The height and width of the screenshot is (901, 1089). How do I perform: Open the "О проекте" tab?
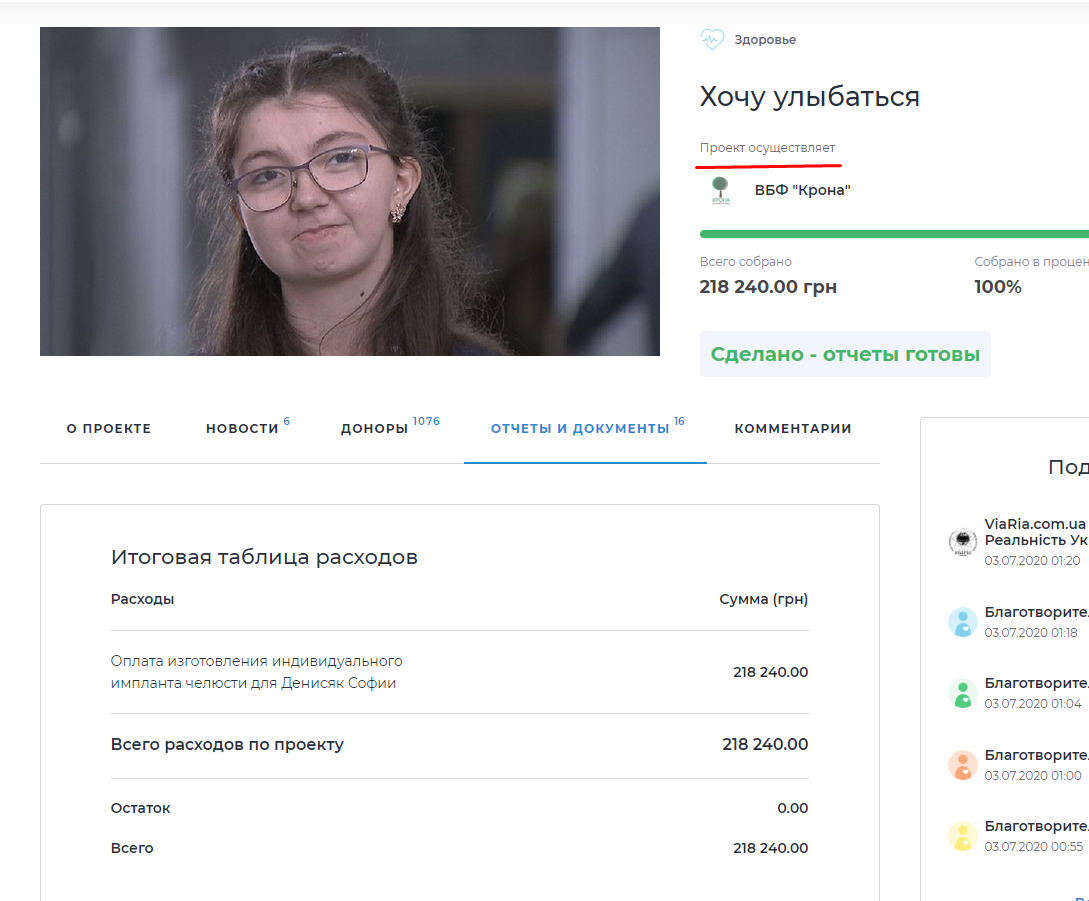click(x=109, y=428)
